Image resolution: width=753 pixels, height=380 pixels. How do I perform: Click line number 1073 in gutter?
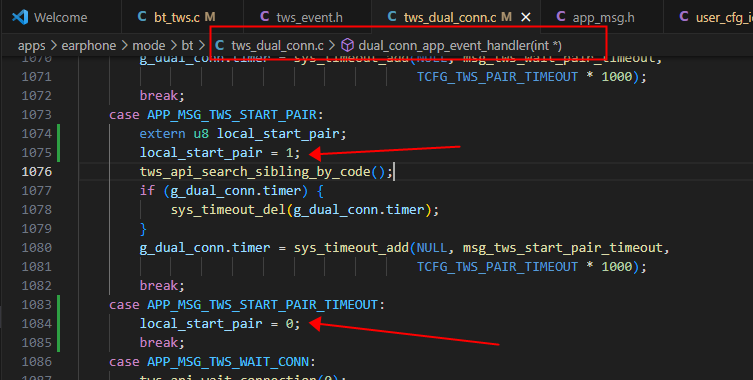click(x=36, y=115)
